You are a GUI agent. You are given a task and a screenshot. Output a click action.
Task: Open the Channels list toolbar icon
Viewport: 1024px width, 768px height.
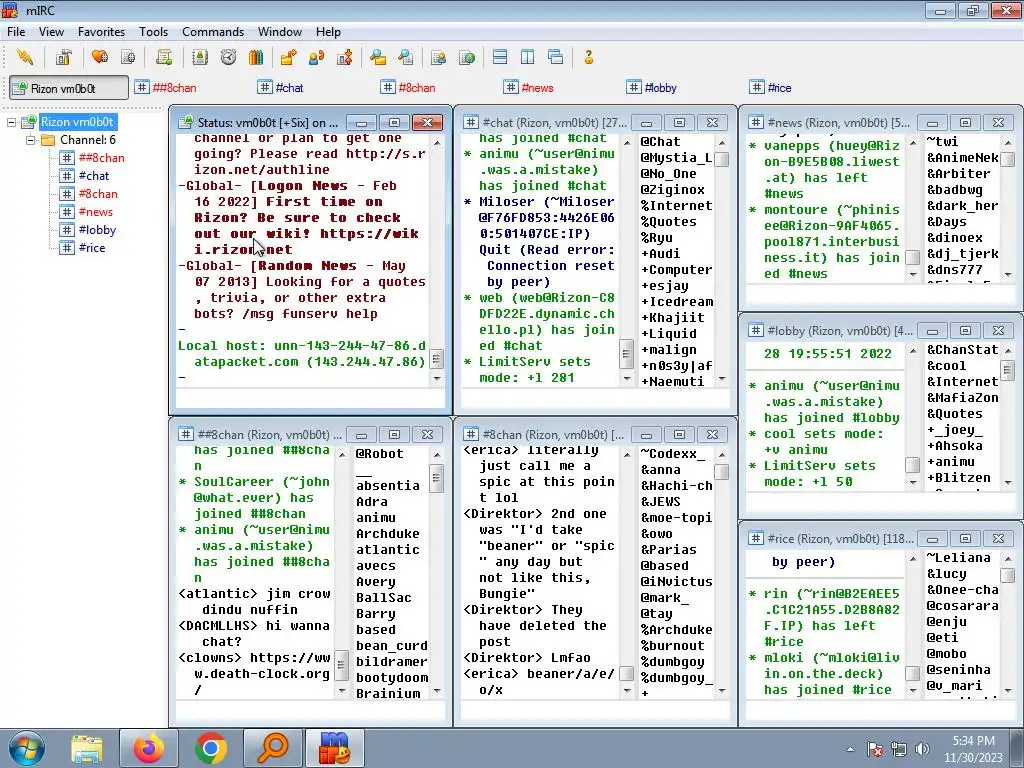coord(128,57)
